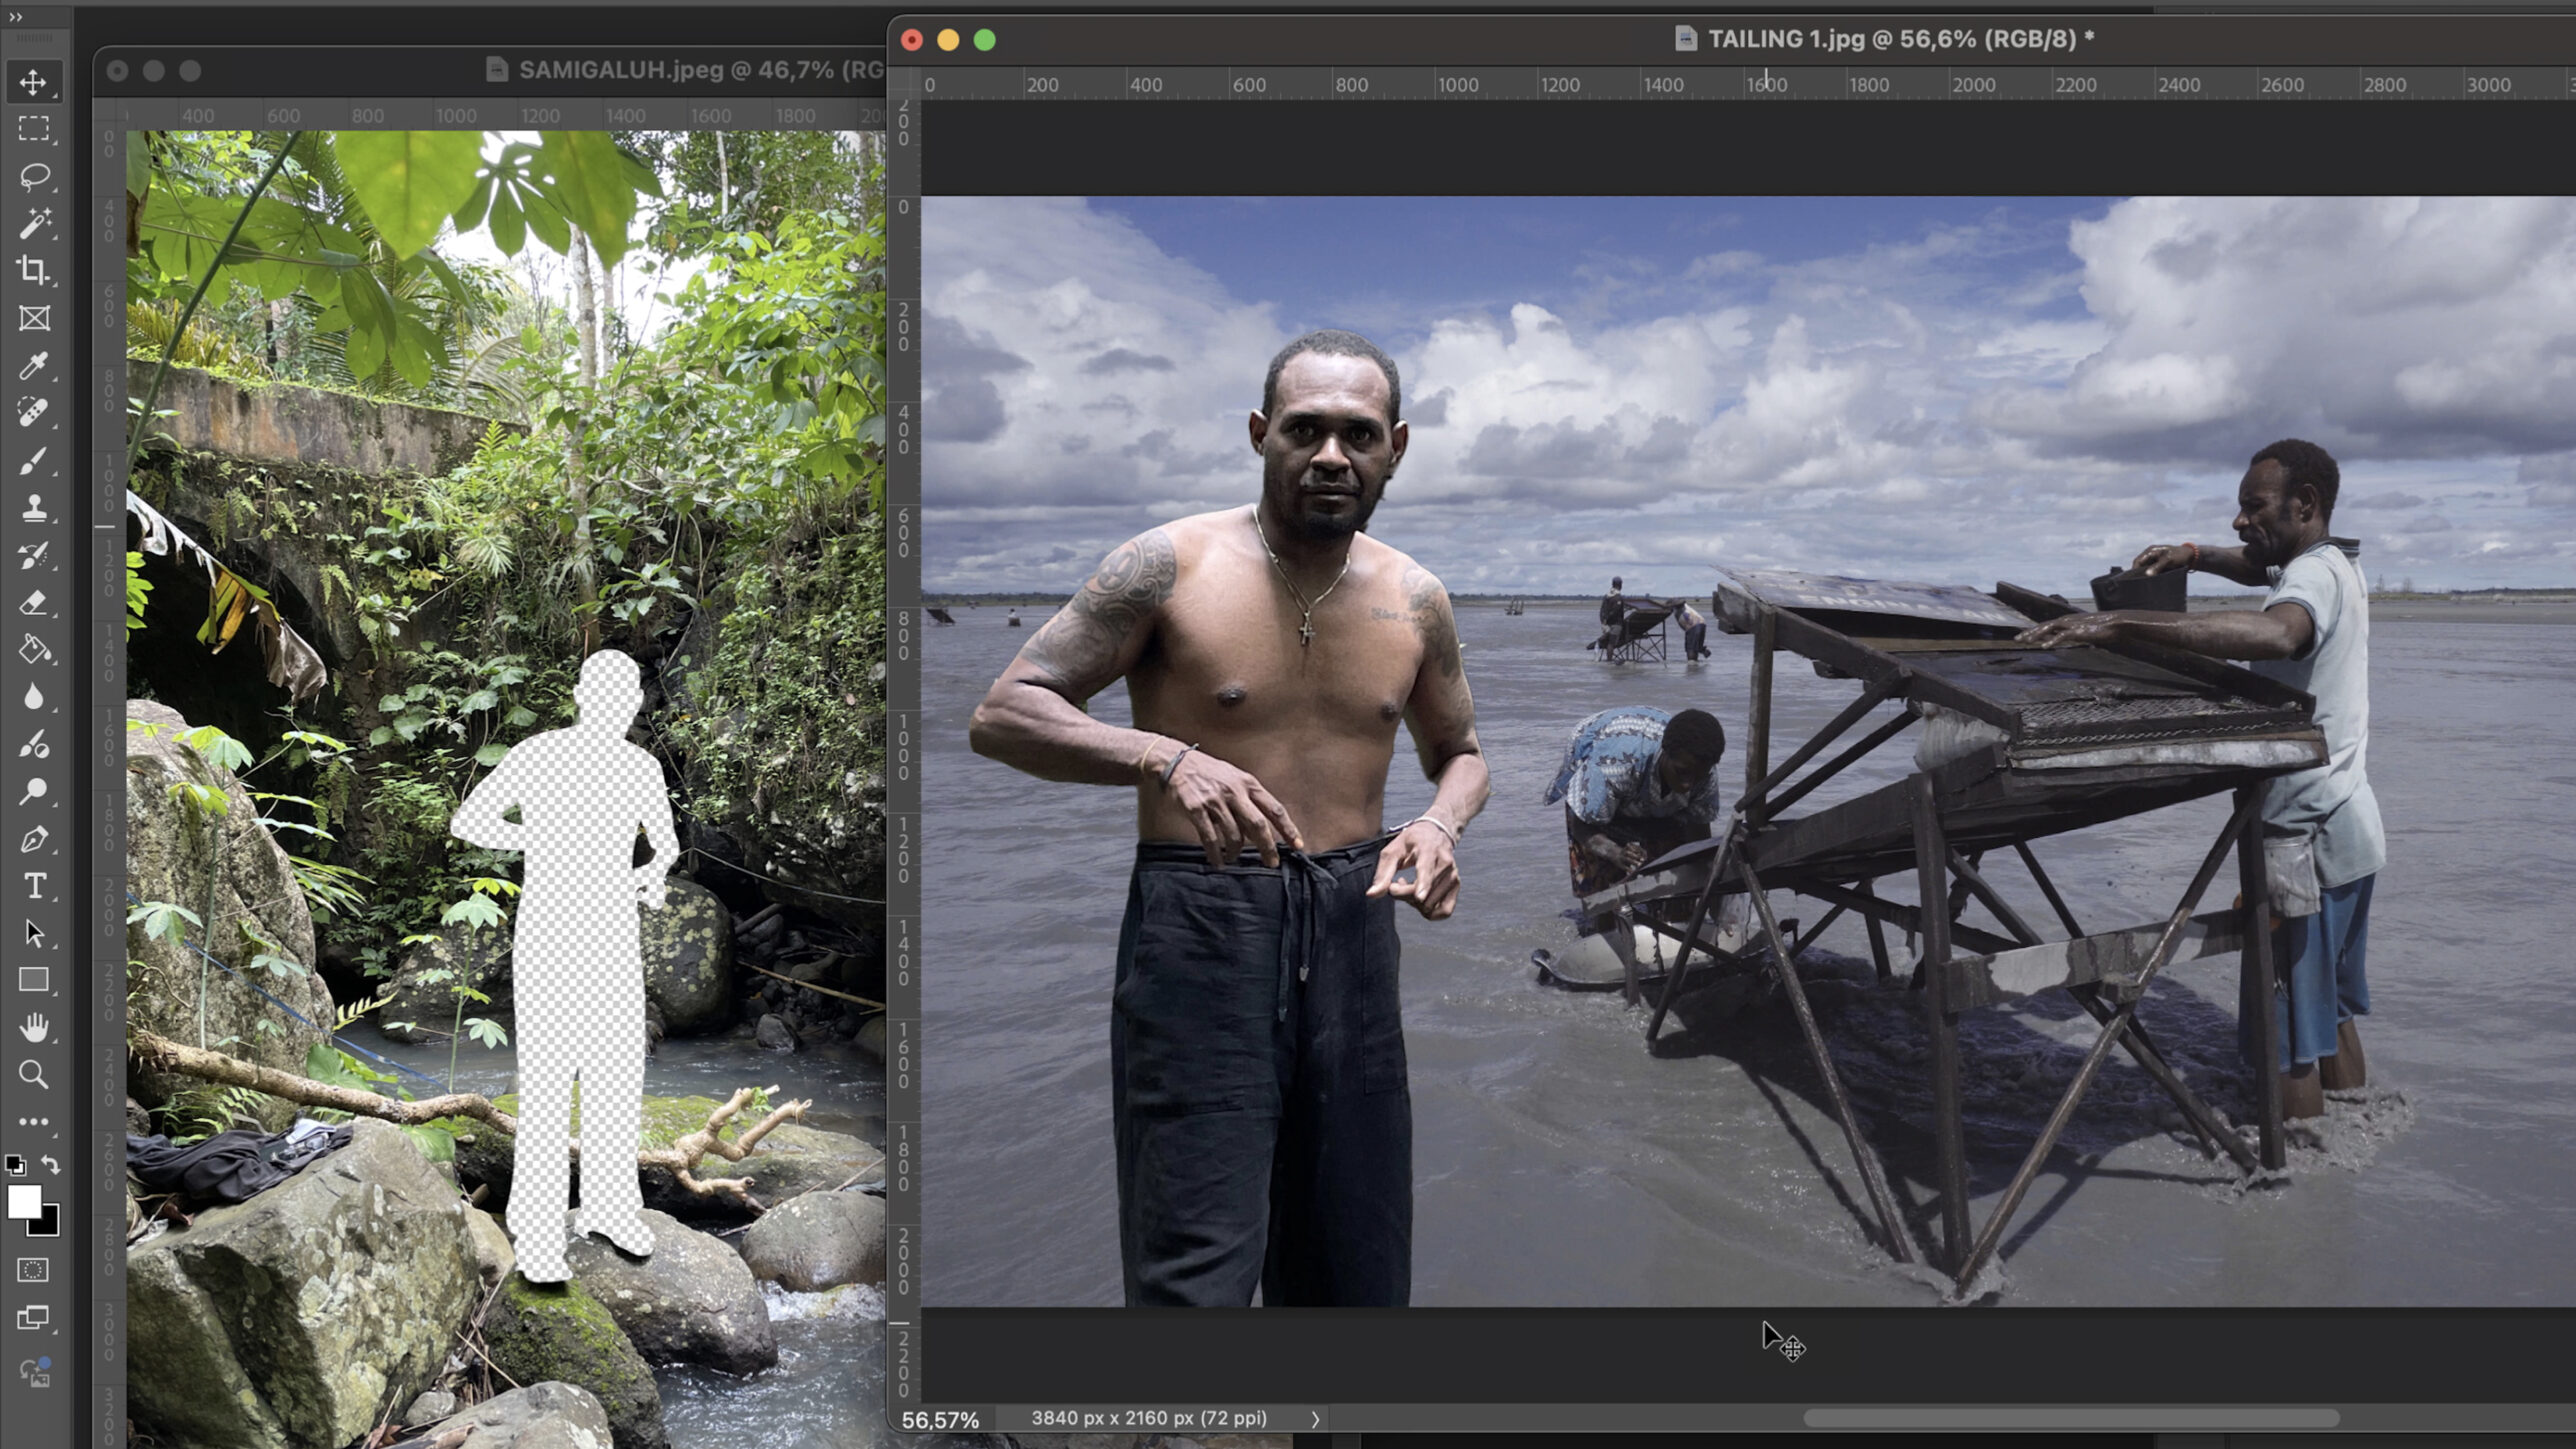Expand the toolbar with double chevron

[15, 17]
